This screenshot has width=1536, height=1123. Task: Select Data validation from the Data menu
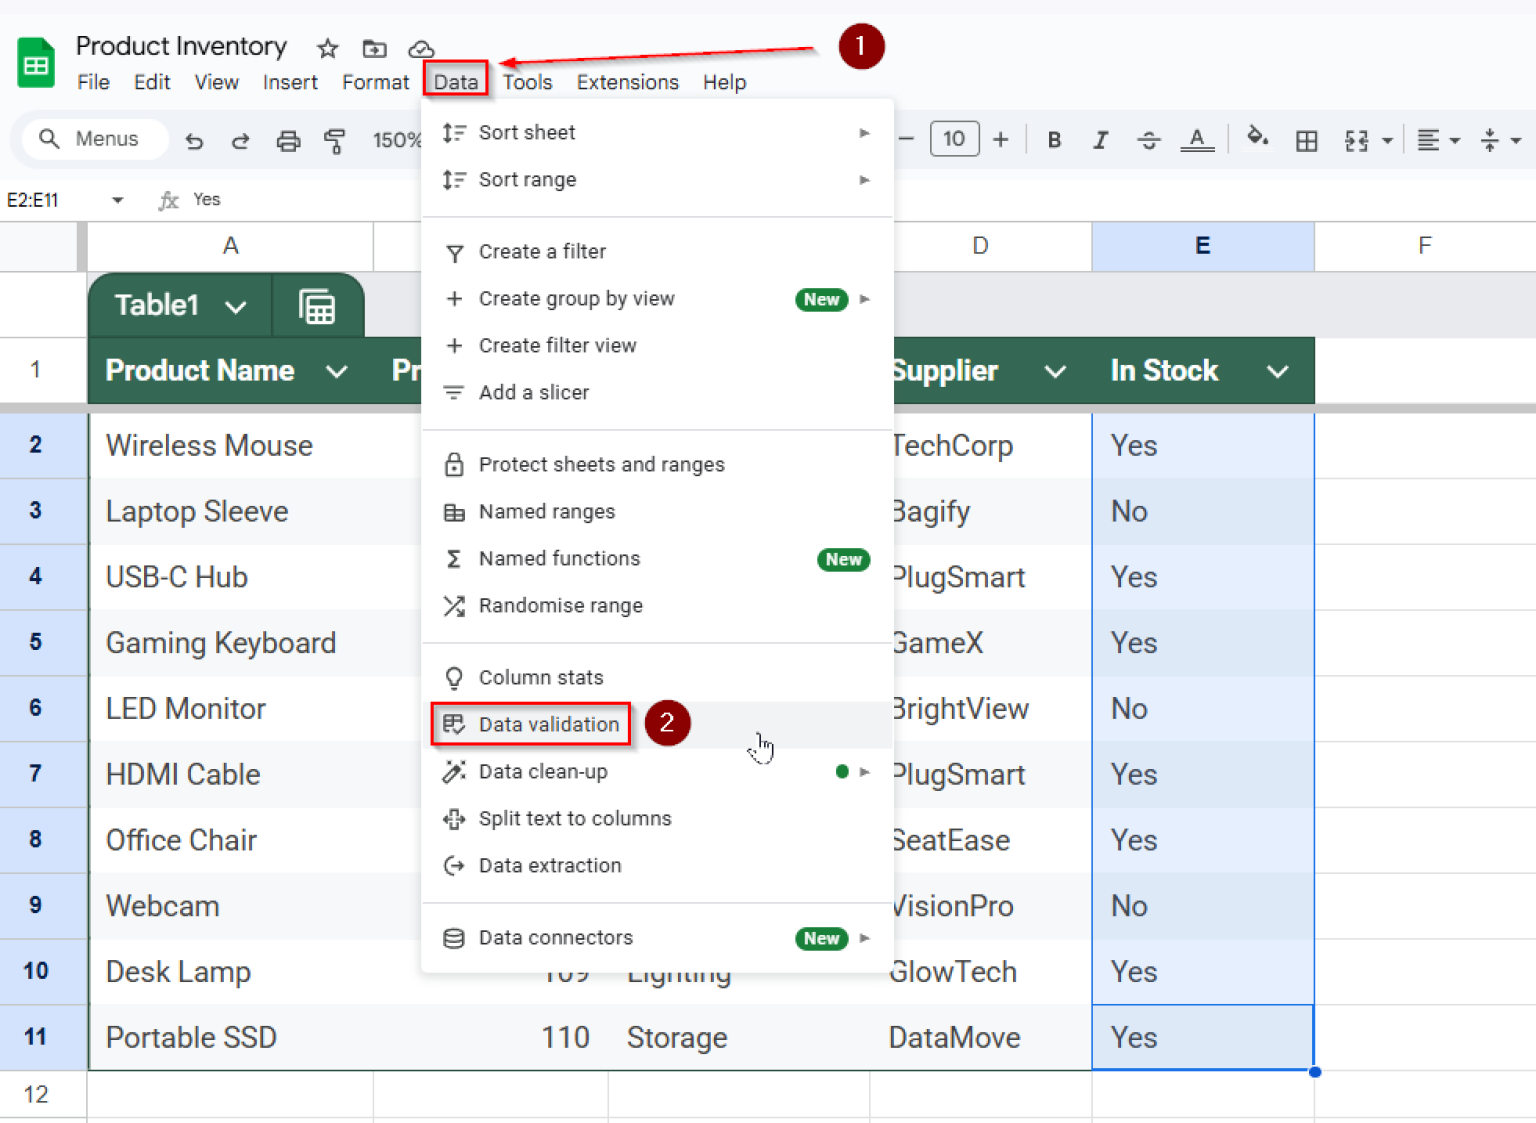[x=548, y=724]
